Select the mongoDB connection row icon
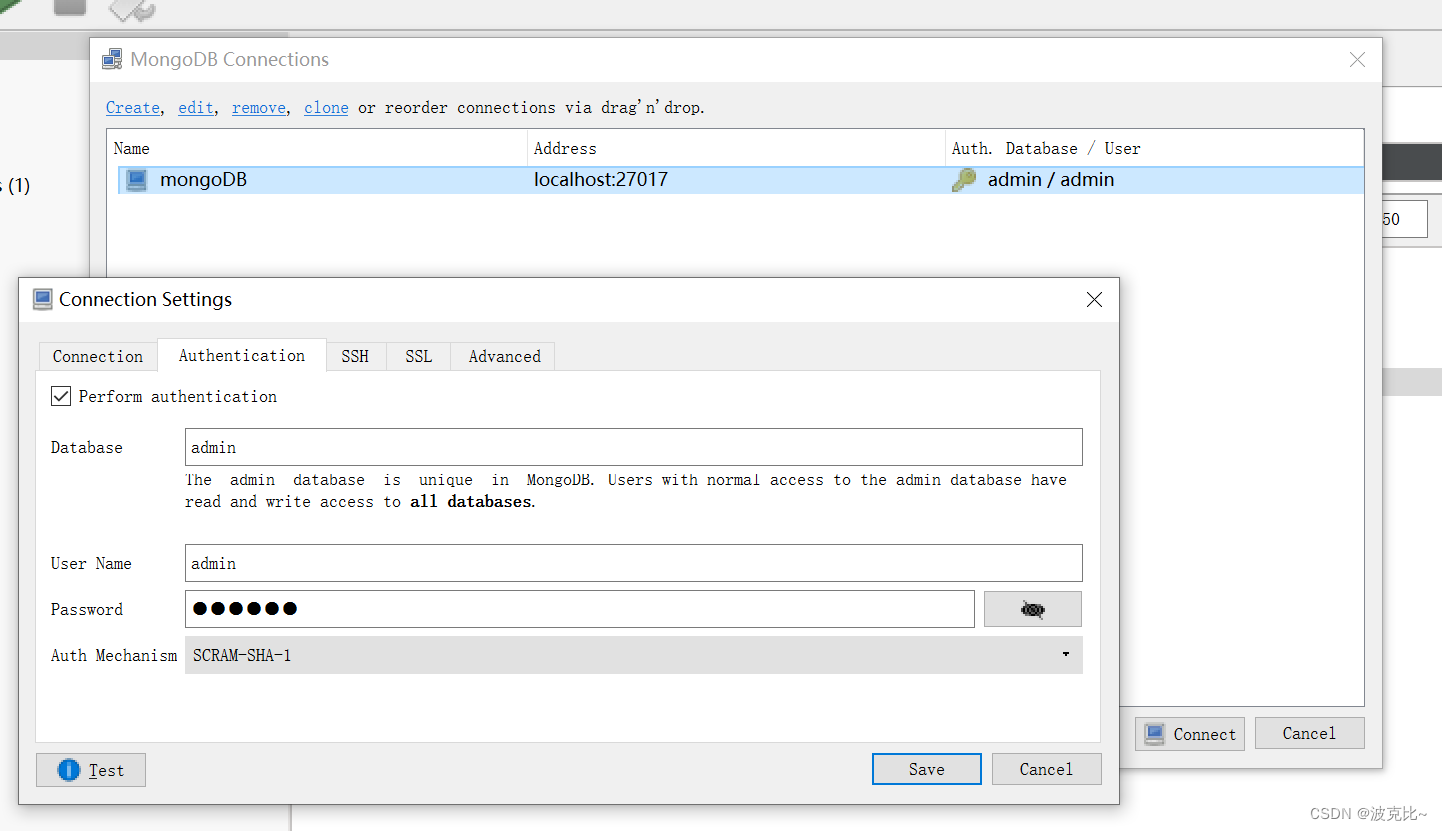Screen dimensions: 1442x831 136,180
